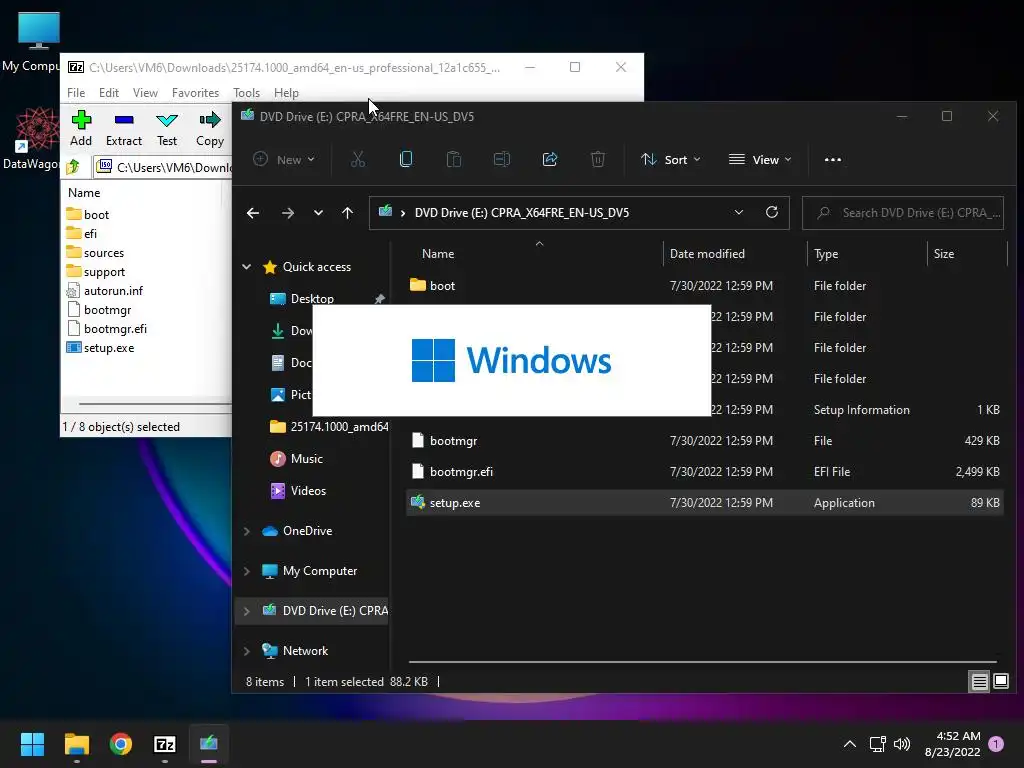Open the File menu in 7-Zip
Image resolution: width=1024 pixels, height=768 pixels.
click(76, 93)
